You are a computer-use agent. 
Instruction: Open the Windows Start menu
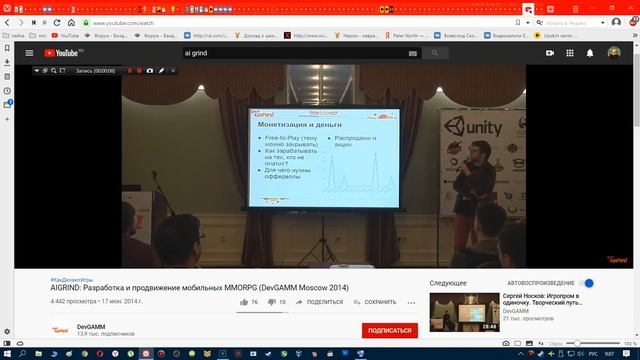coord(7,353)
